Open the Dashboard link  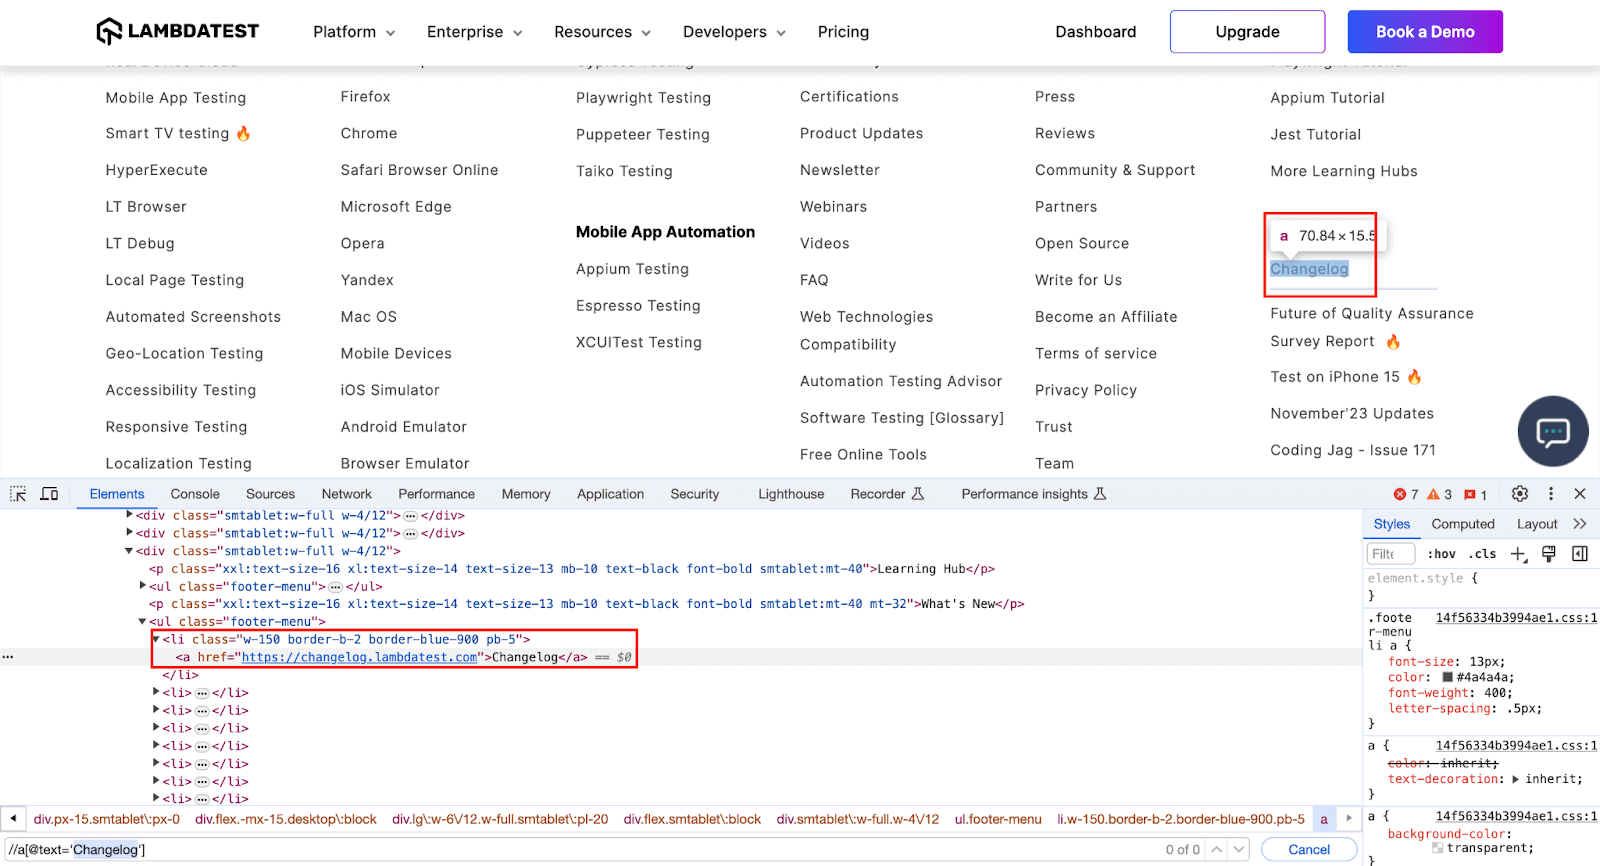click(1096, 32)
